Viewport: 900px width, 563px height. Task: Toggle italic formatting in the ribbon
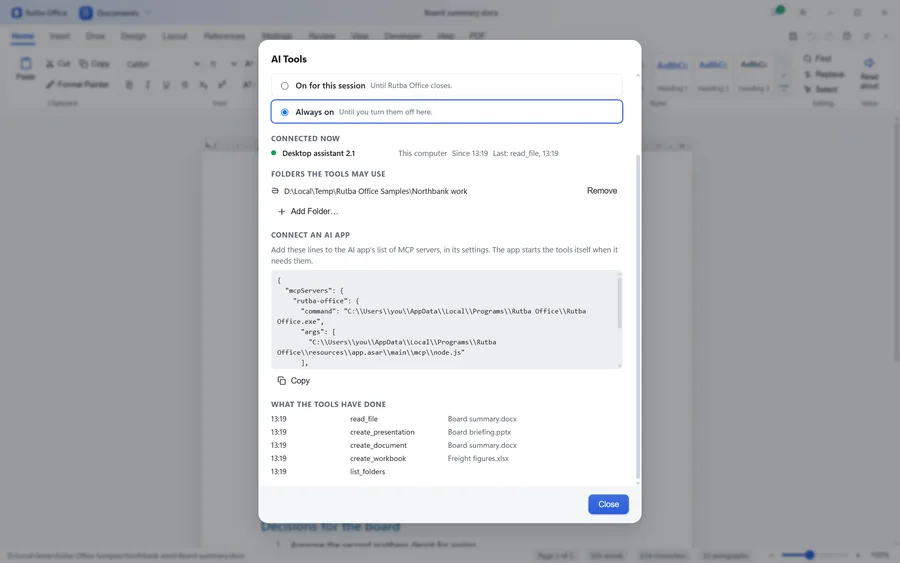coord(148,85)
